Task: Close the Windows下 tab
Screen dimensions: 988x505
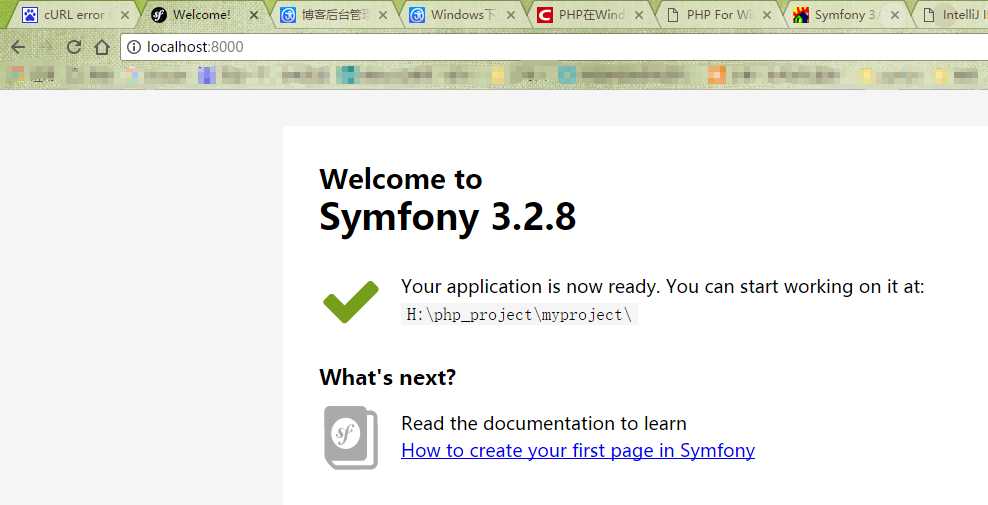Action: tap(511, 15)
